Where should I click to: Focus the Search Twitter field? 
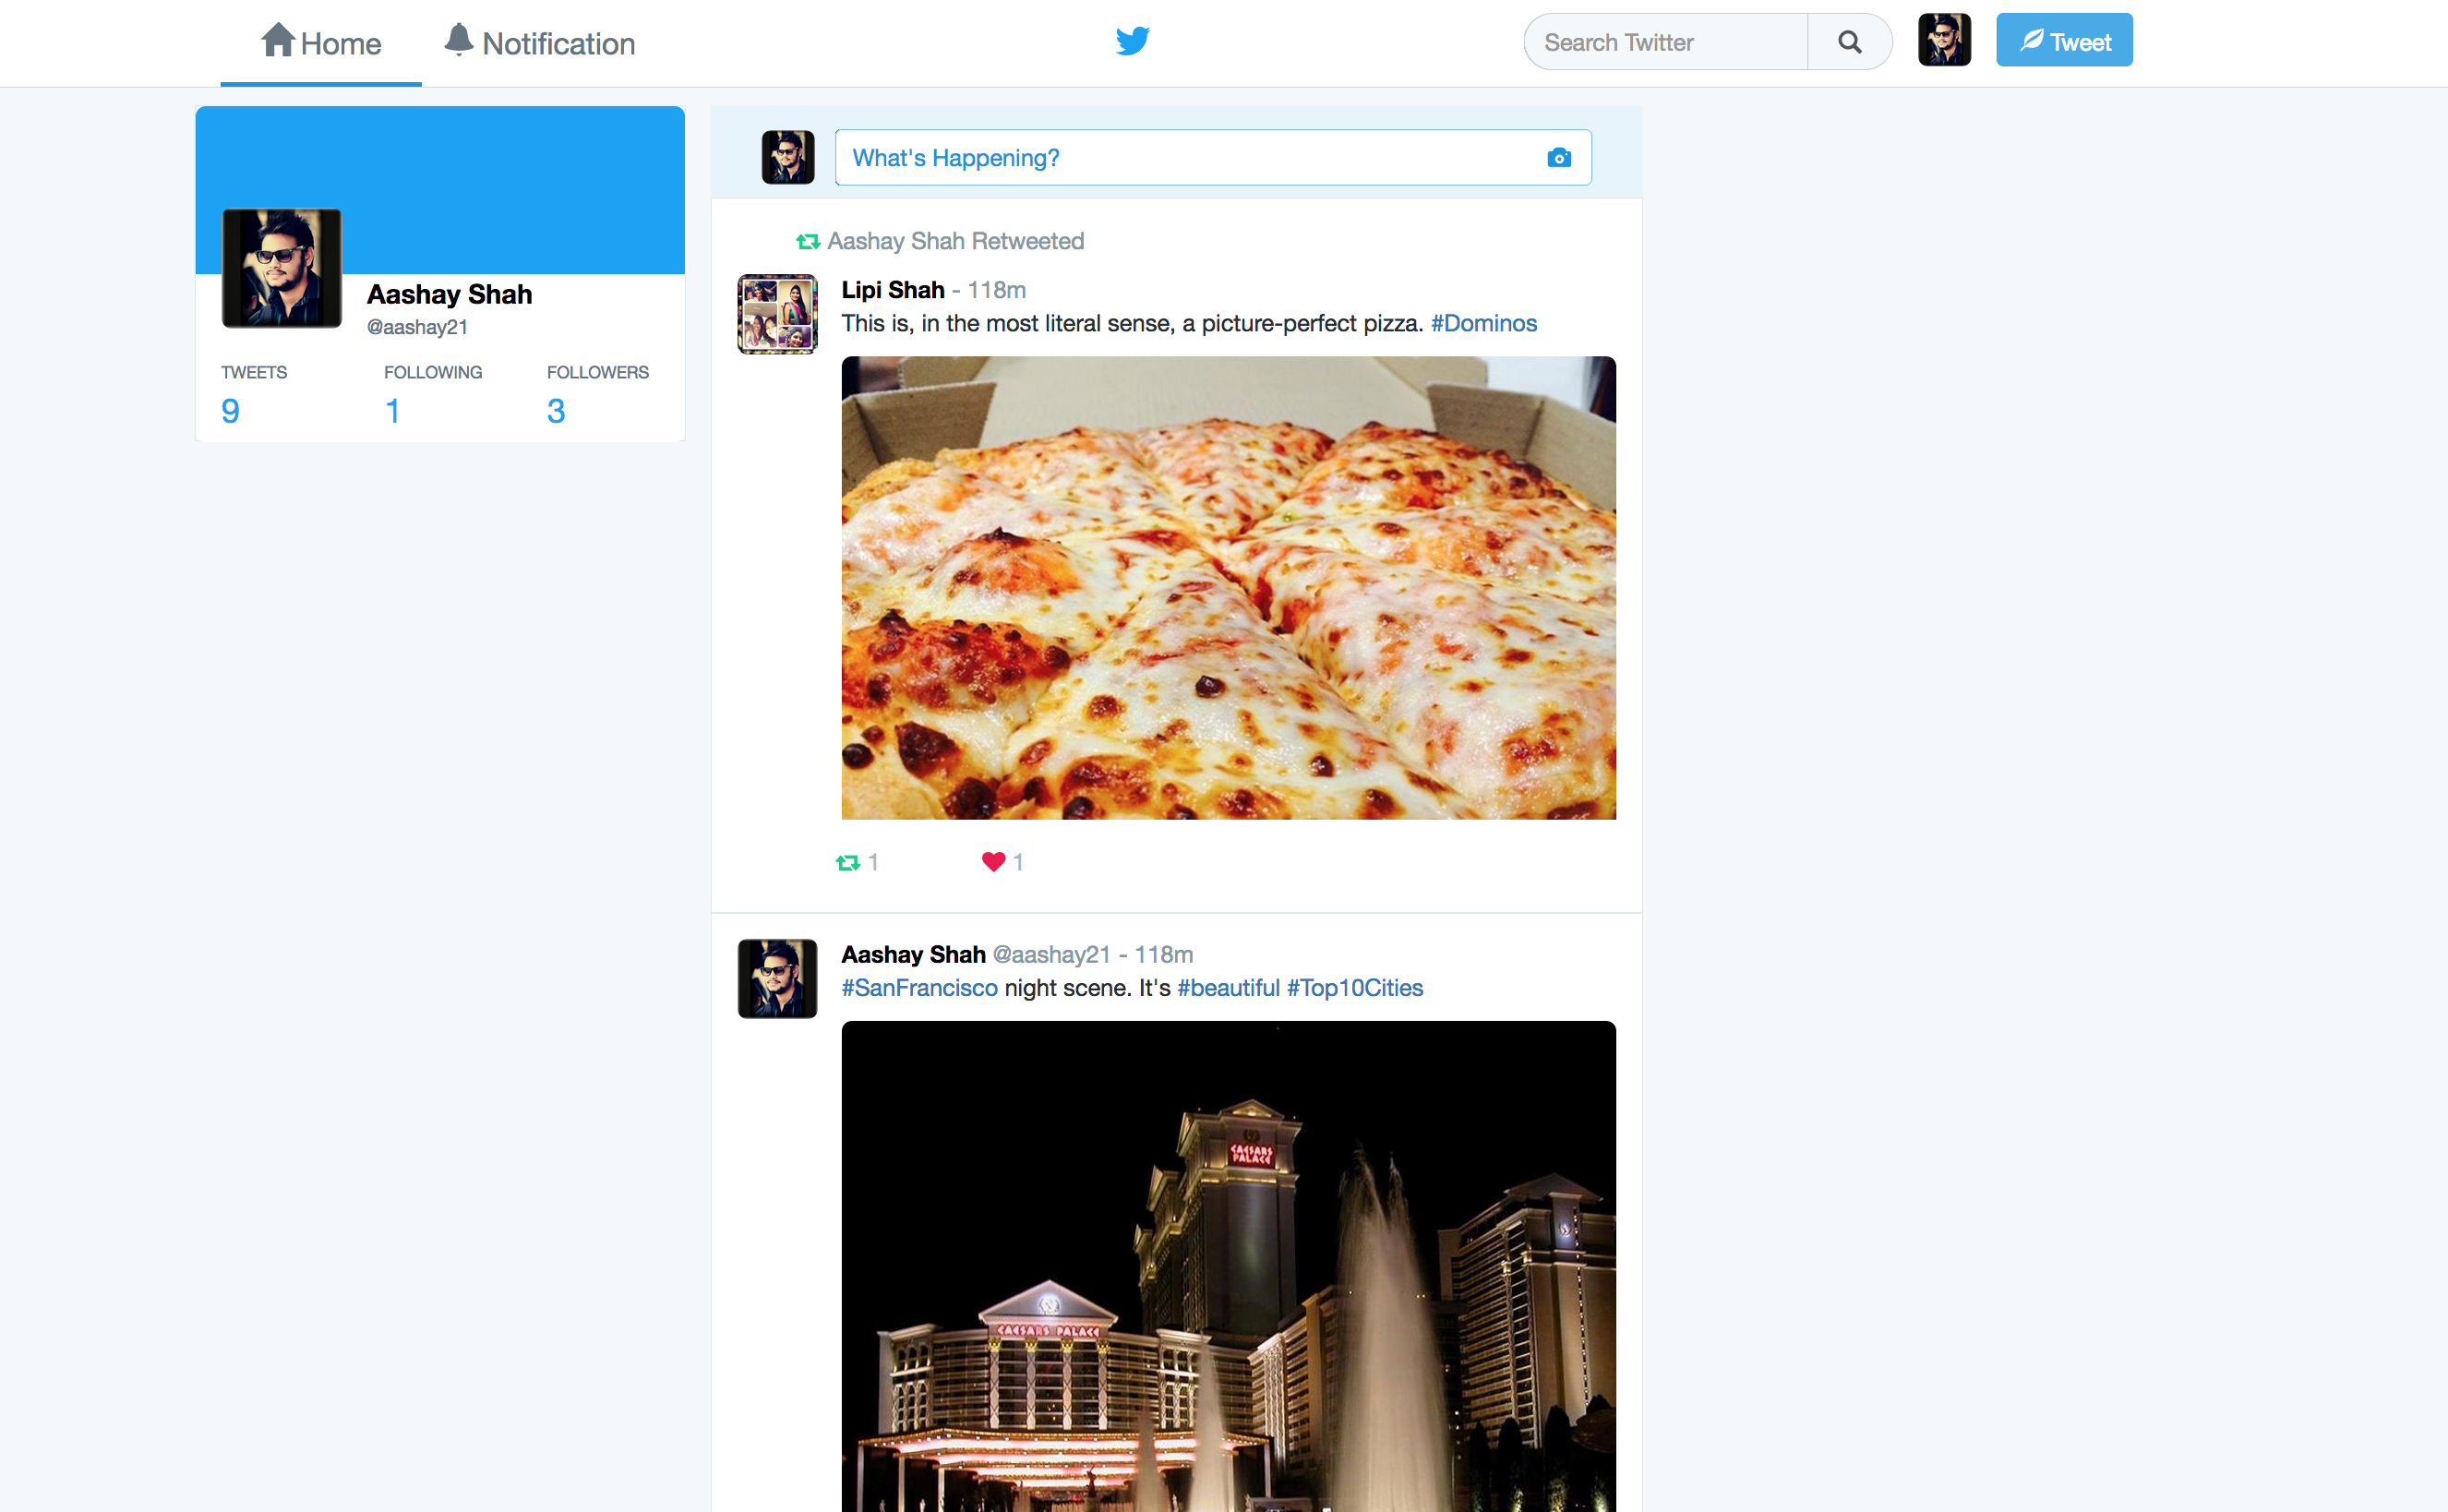[x=1666, y=42]
